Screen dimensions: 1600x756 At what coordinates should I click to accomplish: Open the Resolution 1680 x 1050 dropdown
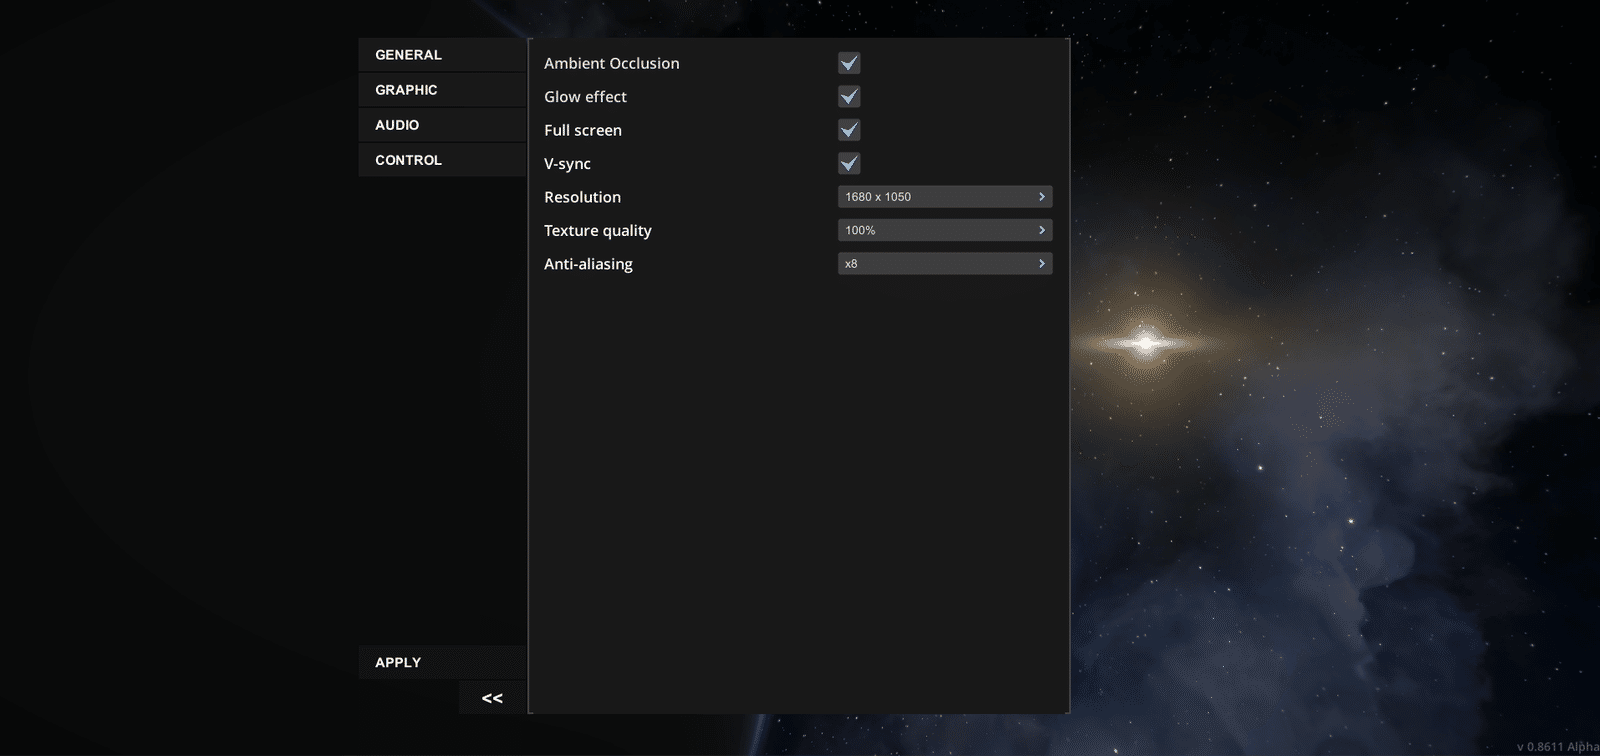coord(945,197)
